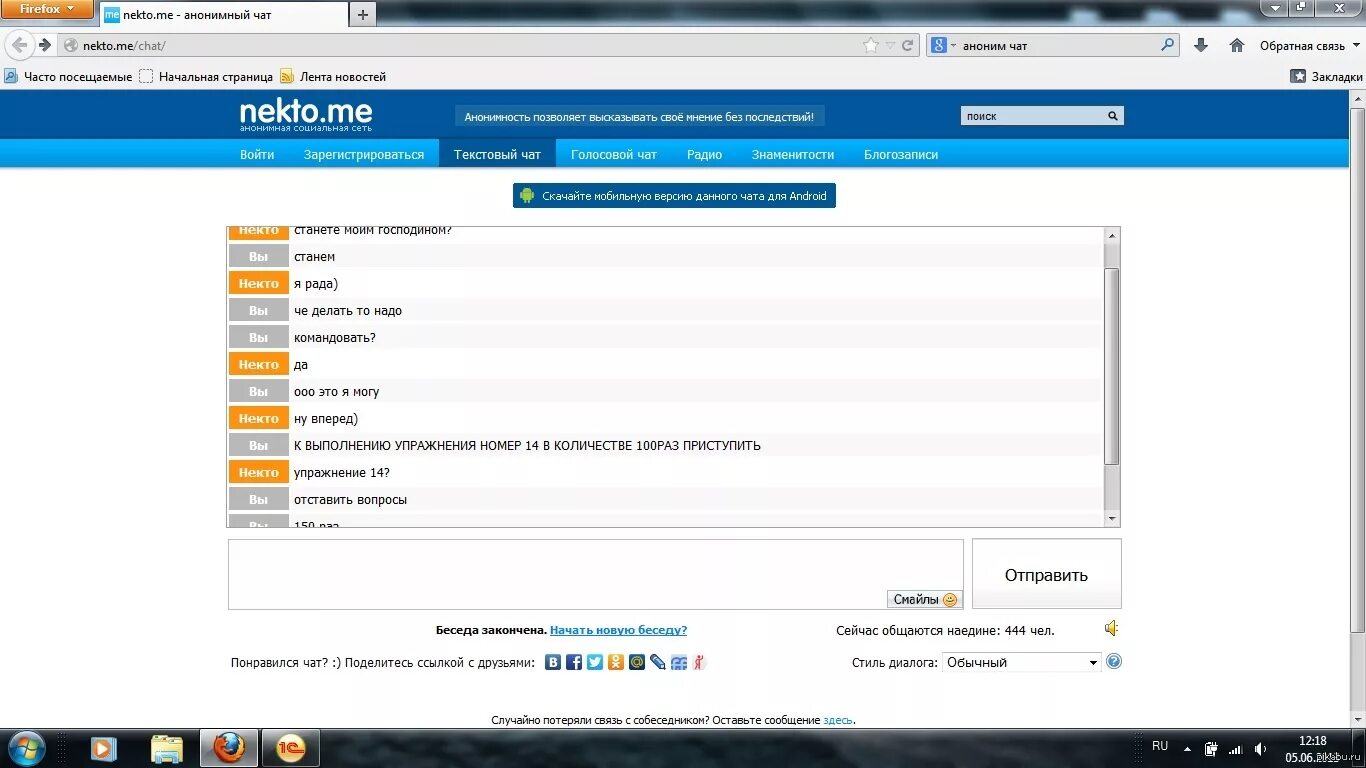This screenshot has width=1366, height=768.
Task: Switch to the Firefox taskbar icon
Action: [x=228, y=748]
